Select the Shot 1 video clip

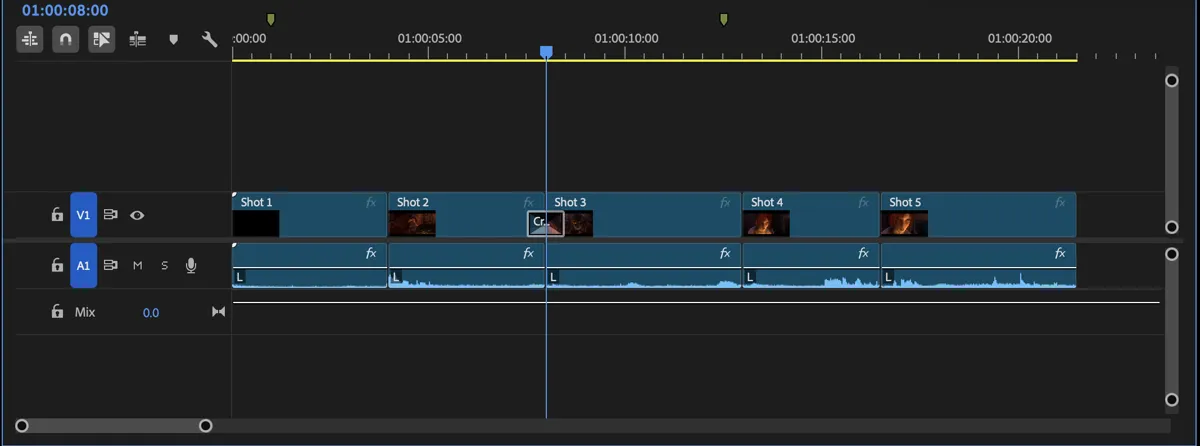[309, 215]
